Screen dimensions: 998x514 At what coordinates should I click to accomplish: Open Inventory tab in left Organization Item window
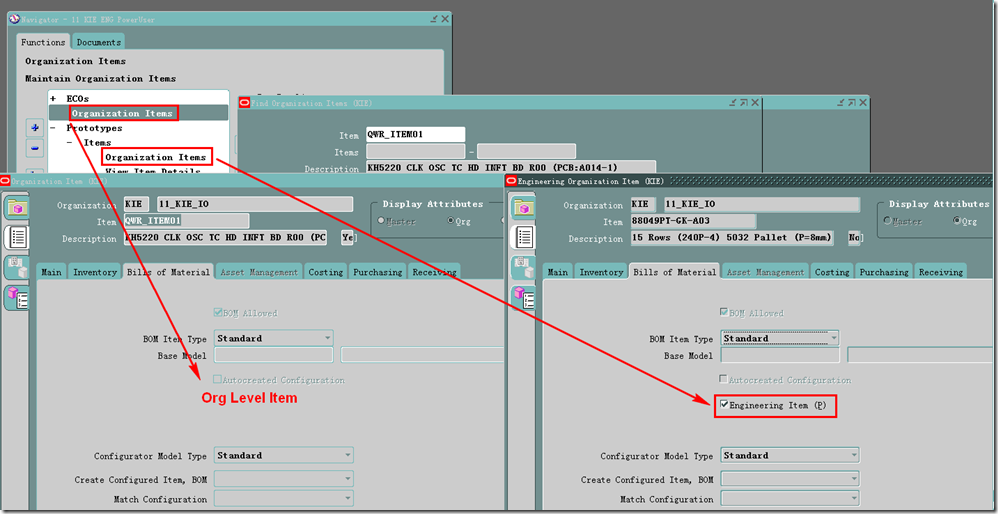[x=95, y=272]
